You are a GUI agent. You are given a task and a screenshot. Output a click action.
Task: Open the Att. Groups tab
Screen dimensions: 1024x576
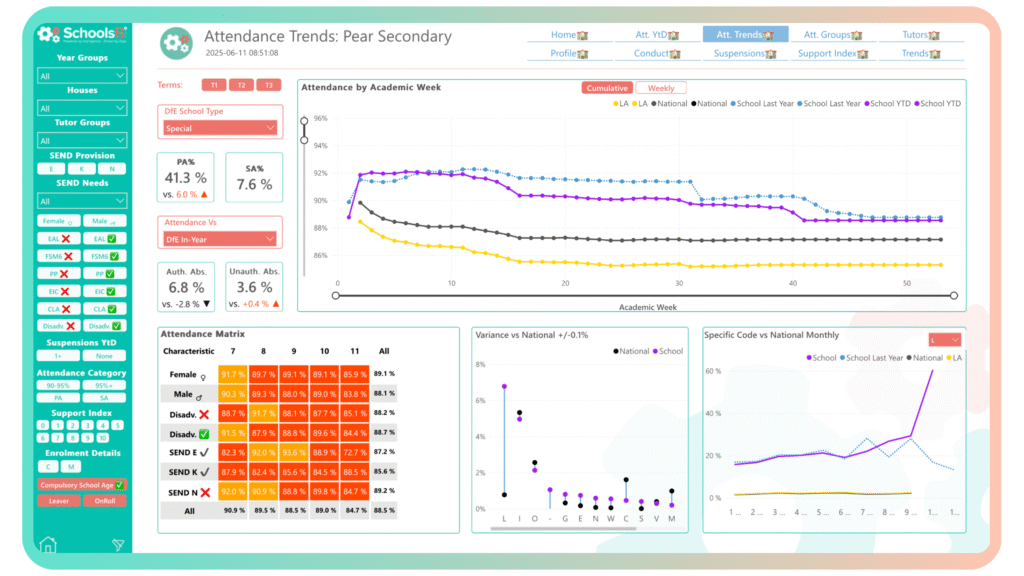[x=832, y=34]
